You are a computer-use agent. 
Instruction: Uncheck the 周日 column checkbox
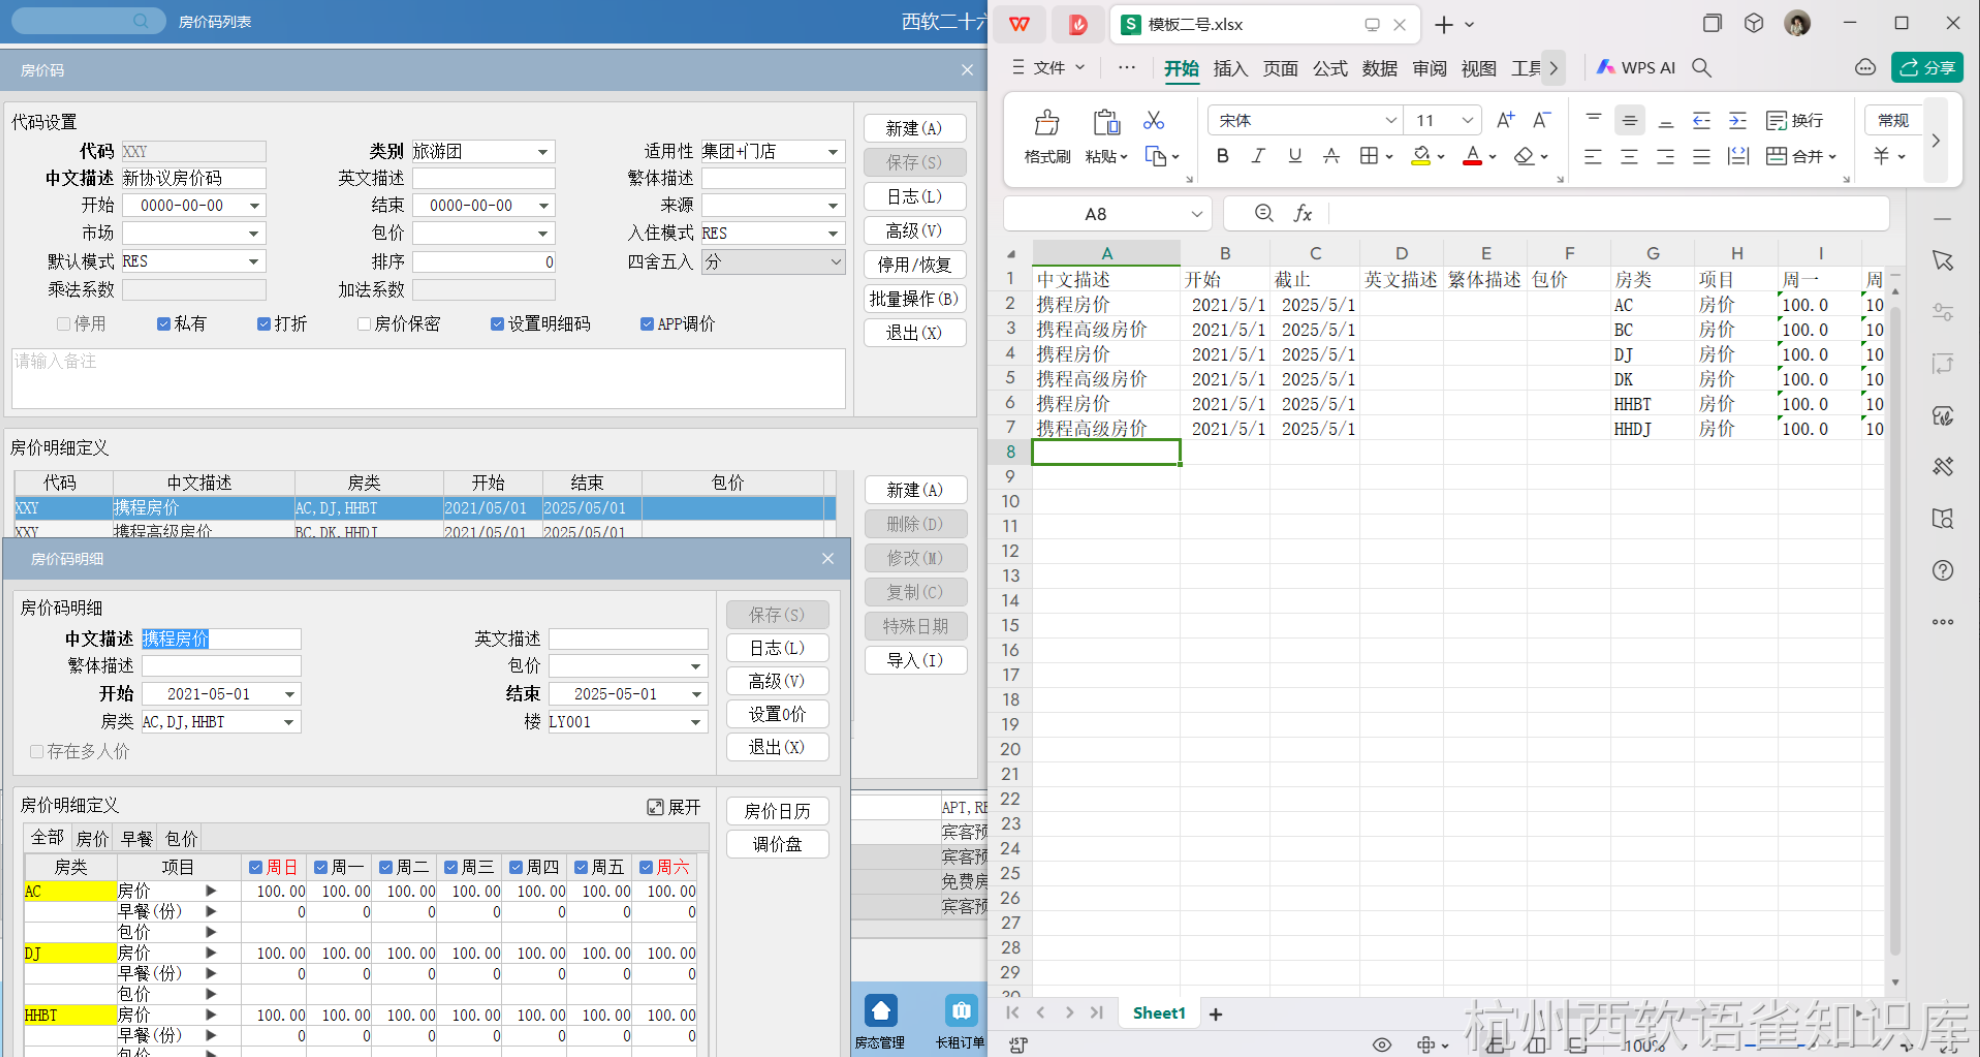[x=256, y=867]
